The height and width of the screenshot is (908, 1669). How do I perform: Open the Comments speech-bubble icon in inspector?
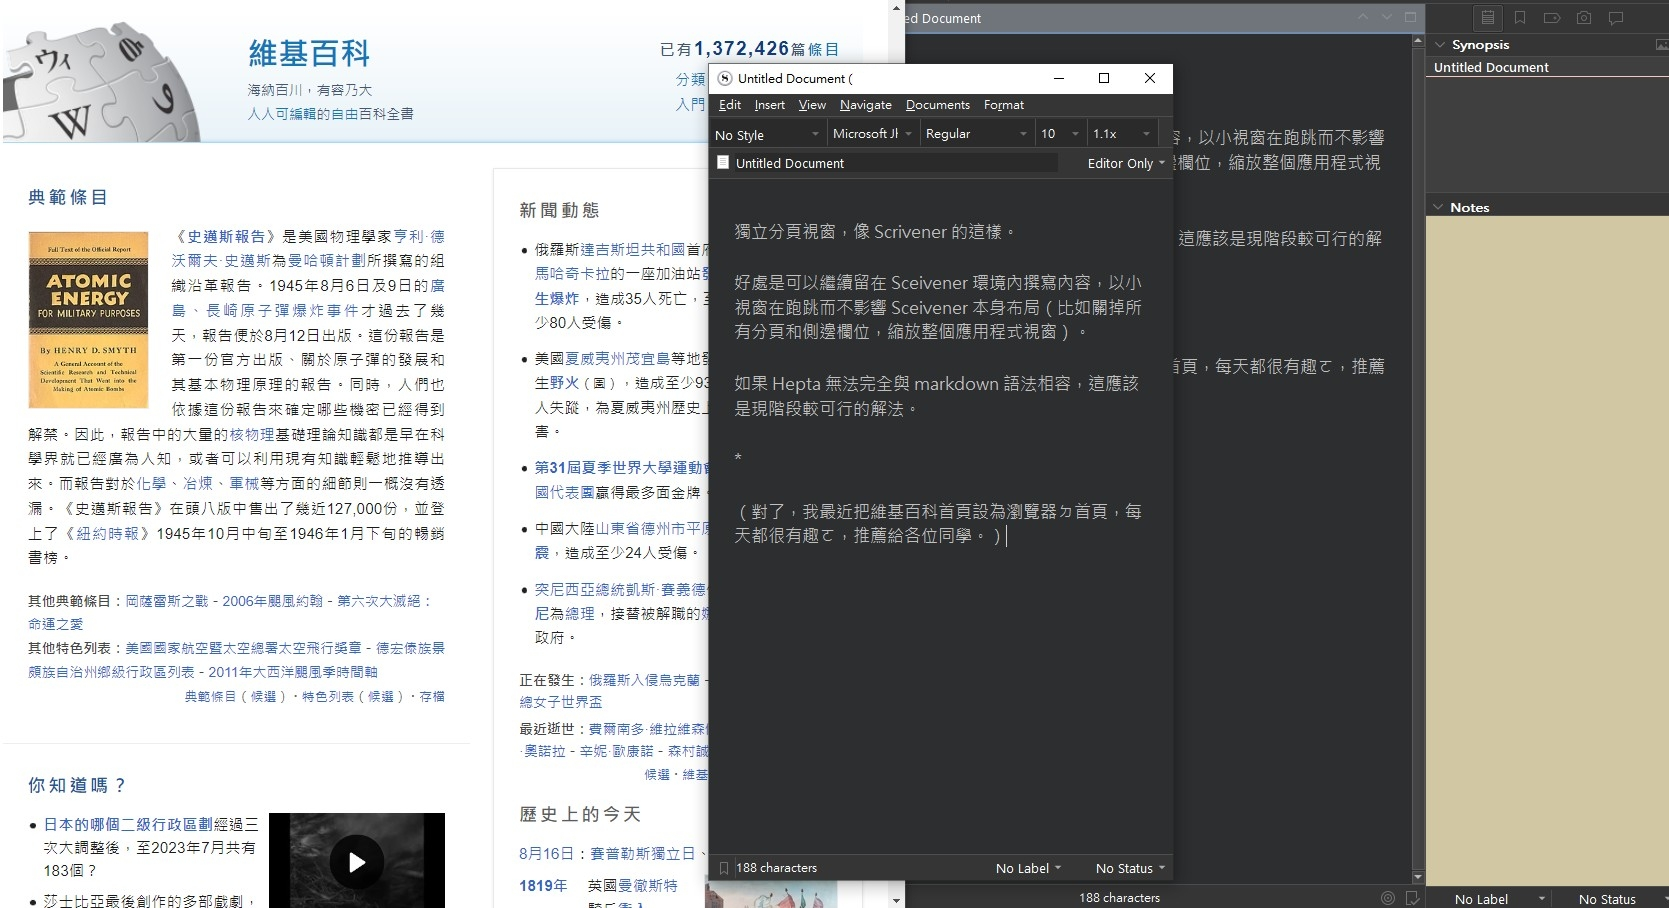(x=1616, y=18)
